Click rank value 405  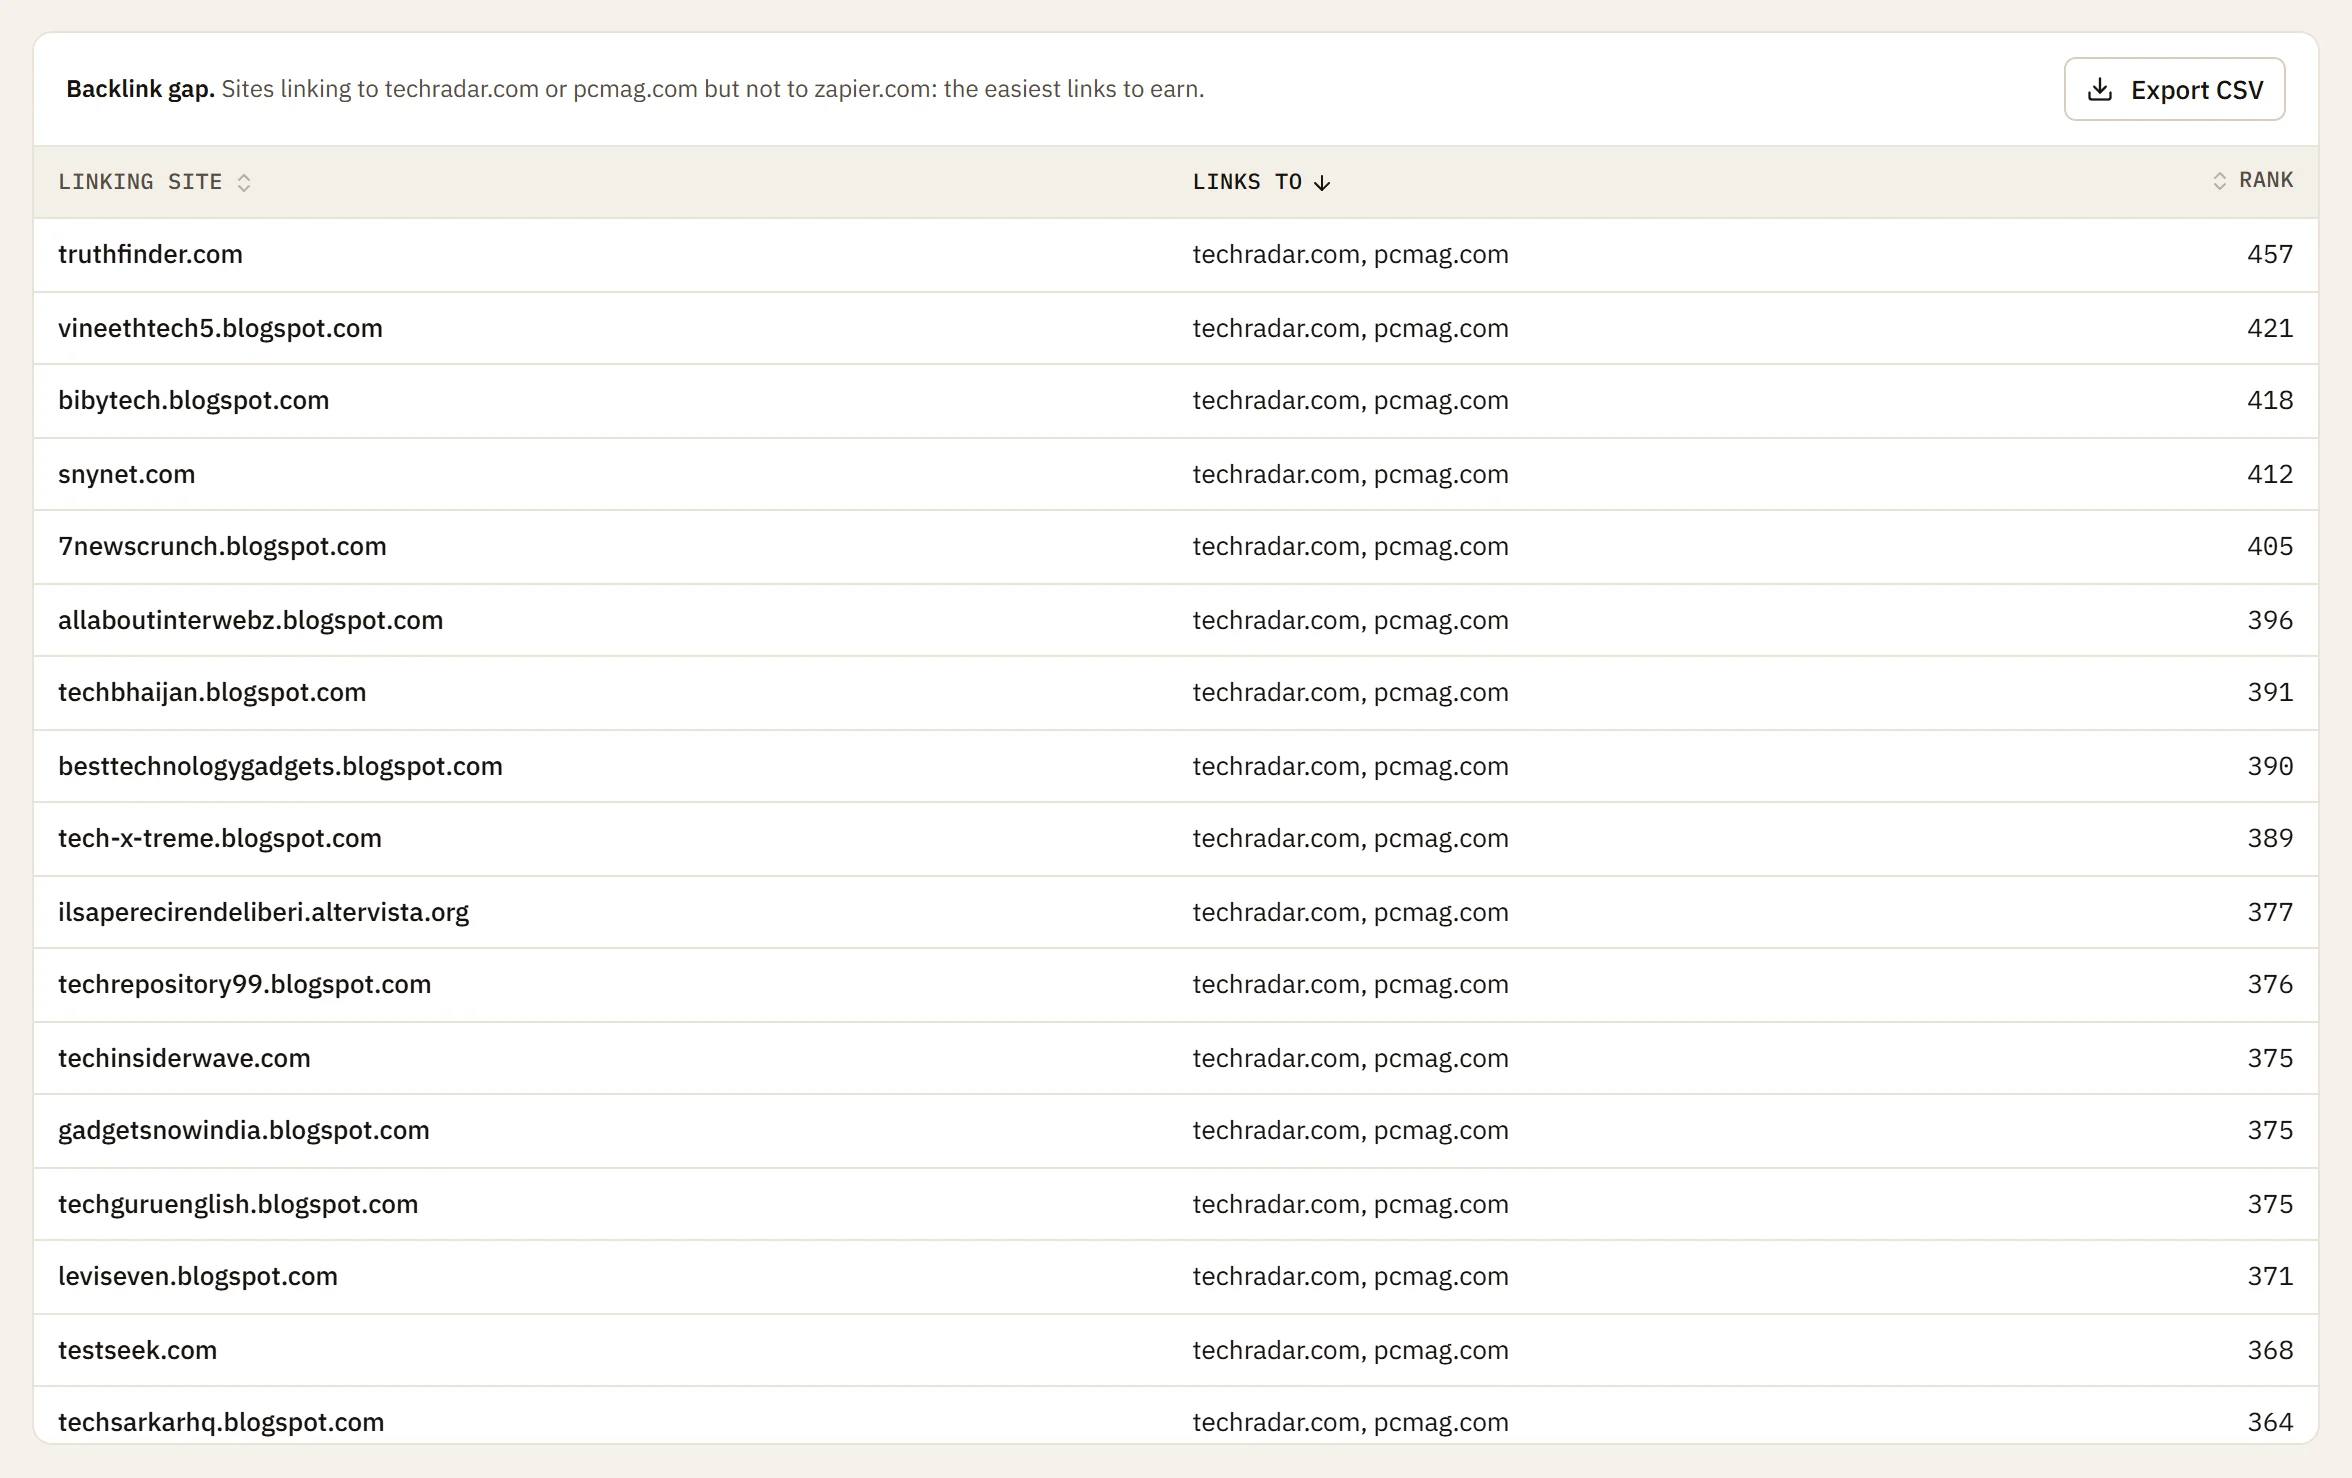click(2270, 546)
